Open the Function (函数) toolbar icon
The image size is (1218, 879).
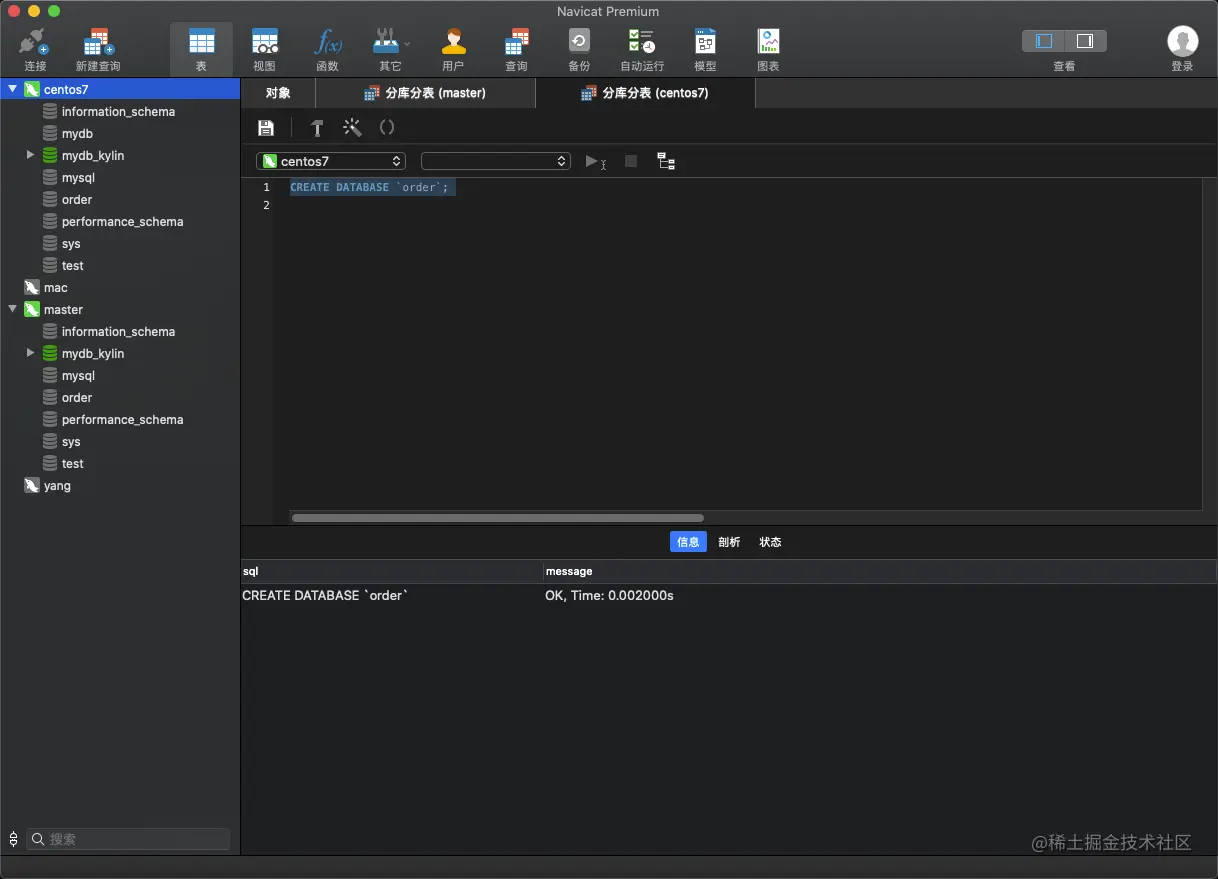coord(327,49)
